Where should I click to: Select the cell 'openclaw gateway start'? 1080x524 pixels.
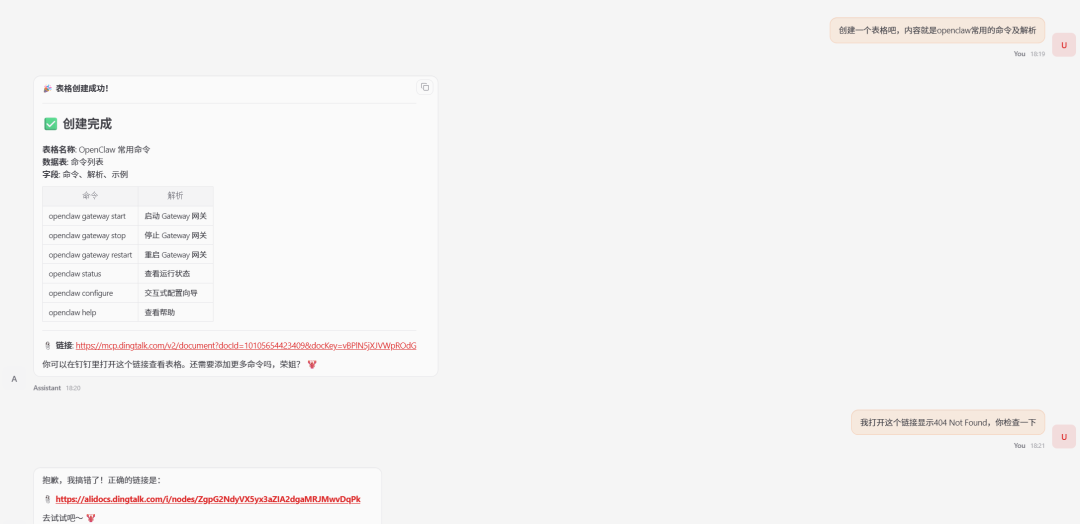[x=90, y=216]
